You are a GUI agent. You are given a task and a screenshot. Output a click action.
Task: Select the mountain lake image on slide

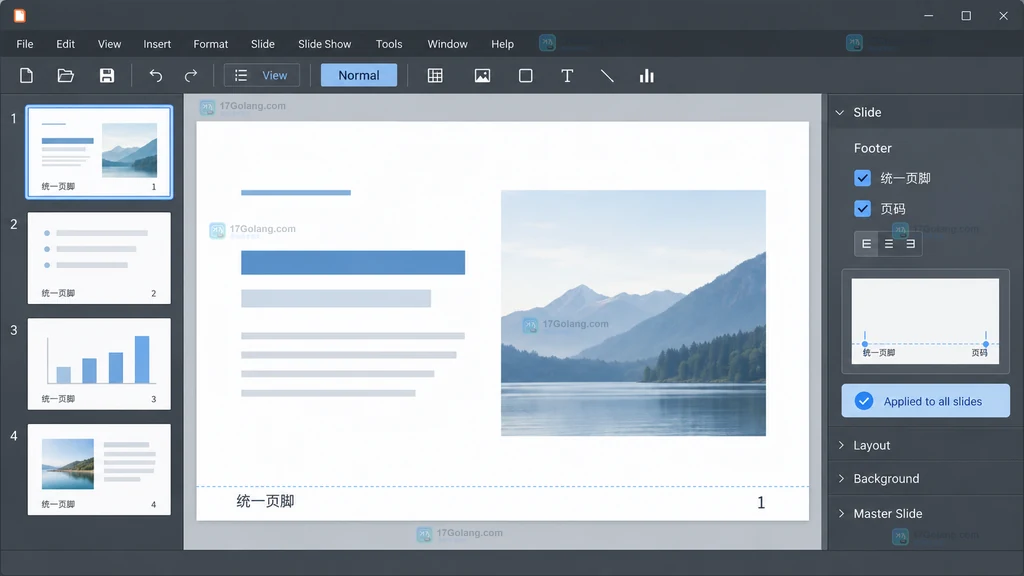[x=633, y=313]
